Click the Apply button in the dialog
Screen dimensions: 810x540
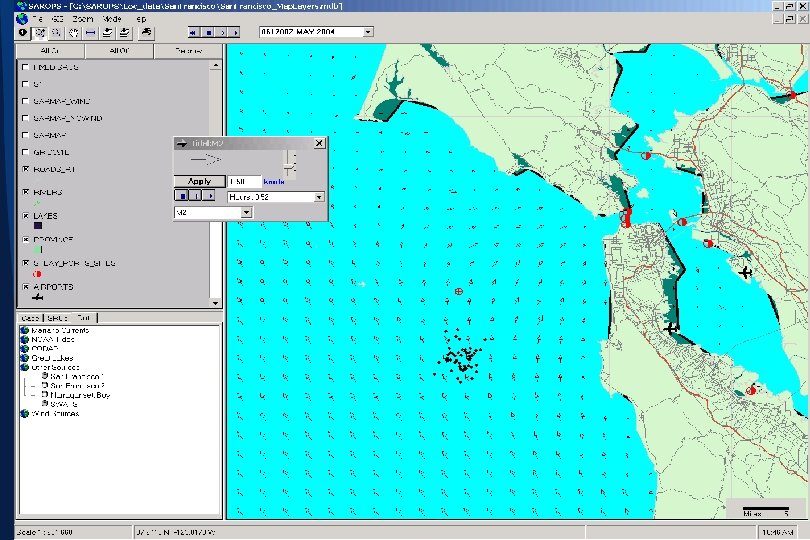199,182
